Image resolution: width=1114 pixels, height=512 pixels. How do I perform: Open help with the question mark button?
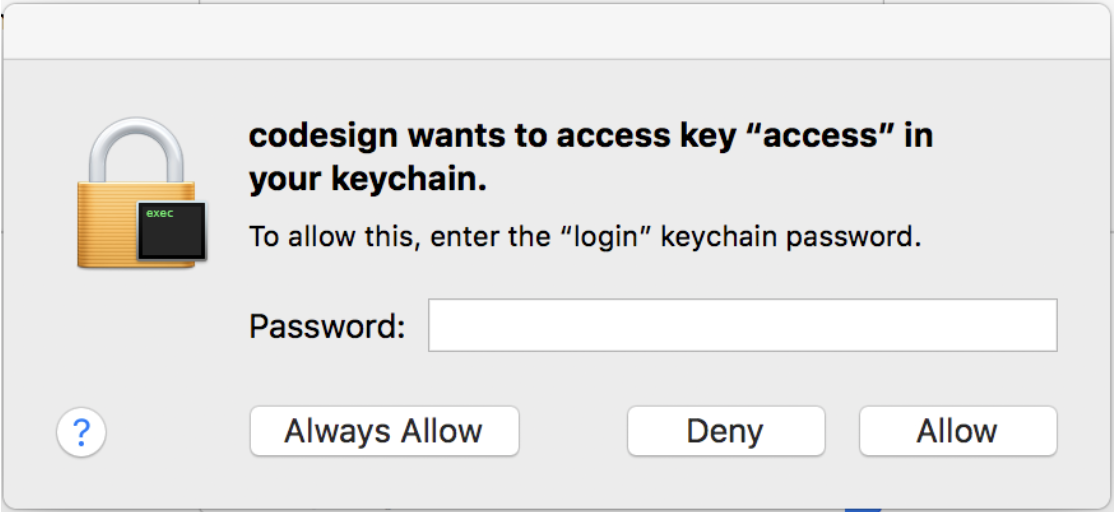click(82, 432)
